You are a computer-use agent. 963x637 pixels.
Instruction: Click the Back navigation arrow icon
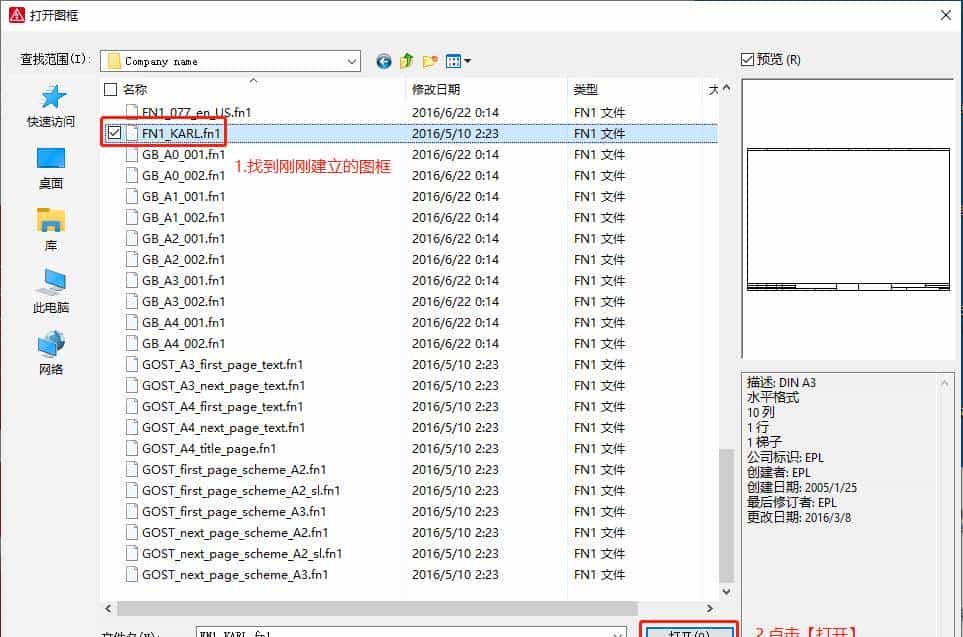coord(384,61)
